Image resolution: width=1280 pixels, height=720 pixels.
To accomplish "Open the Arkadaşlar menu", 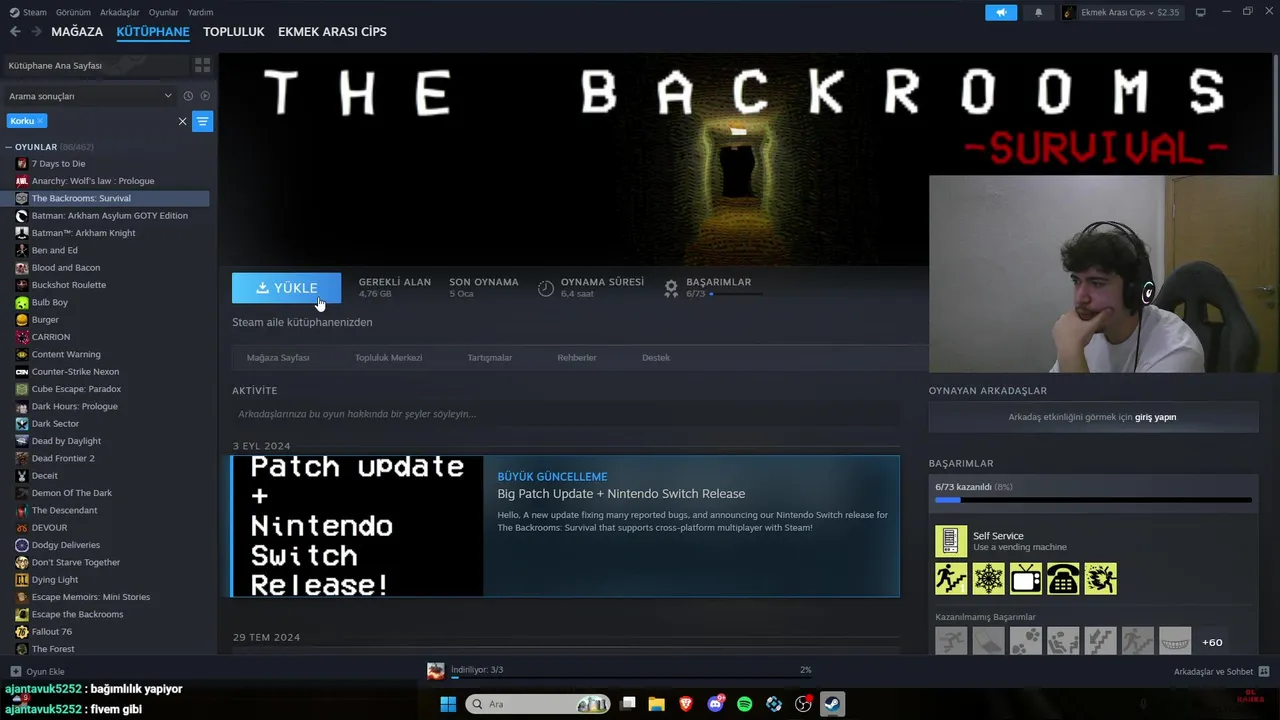I will (120, 12).
